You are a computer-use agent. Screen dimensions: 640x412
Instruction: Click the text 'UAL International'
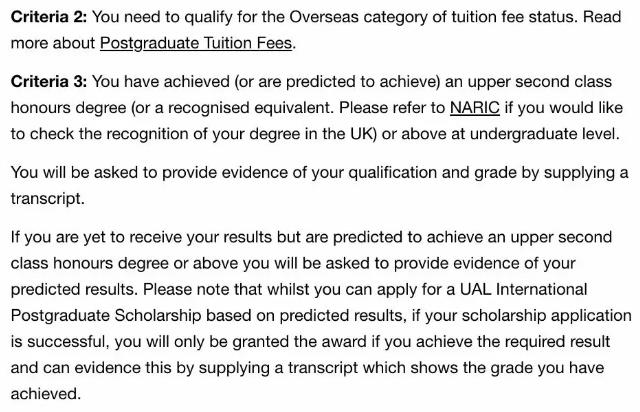point(523,290)
